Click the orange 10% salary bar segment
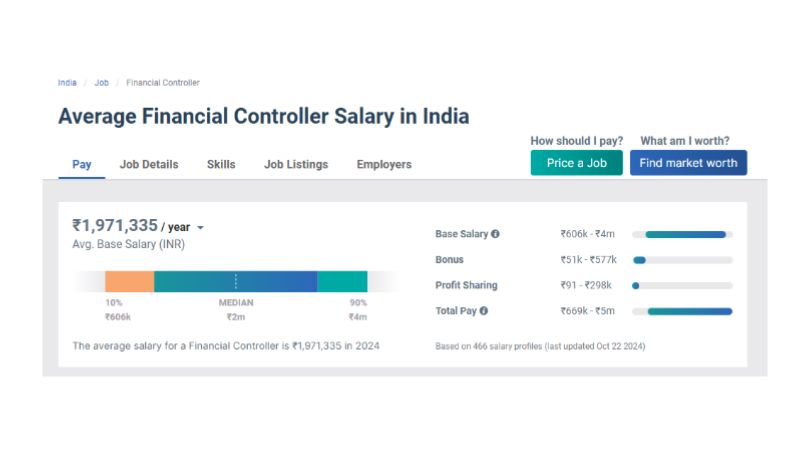Viewport: 800px width, 450px height. point(129,282)
